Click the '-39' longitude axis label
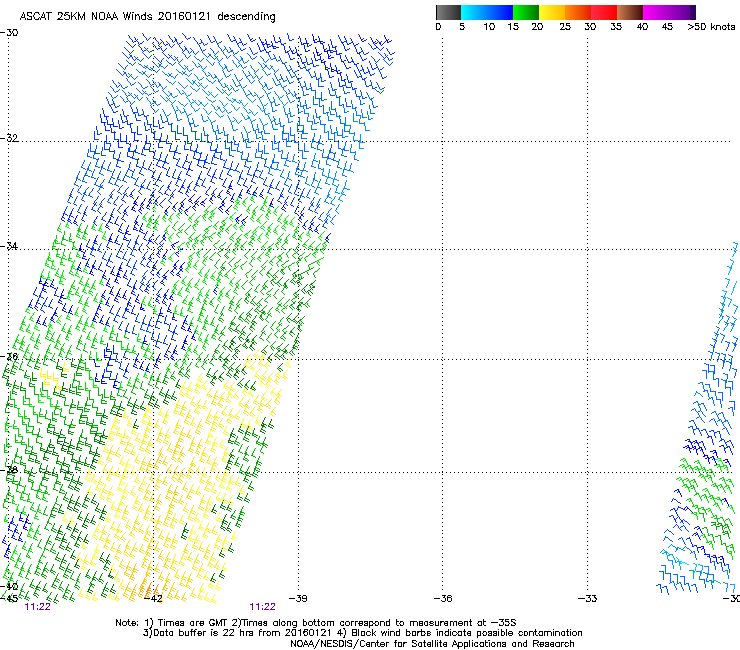This screenshot has height=650, width=740. [x=298, y=599]
